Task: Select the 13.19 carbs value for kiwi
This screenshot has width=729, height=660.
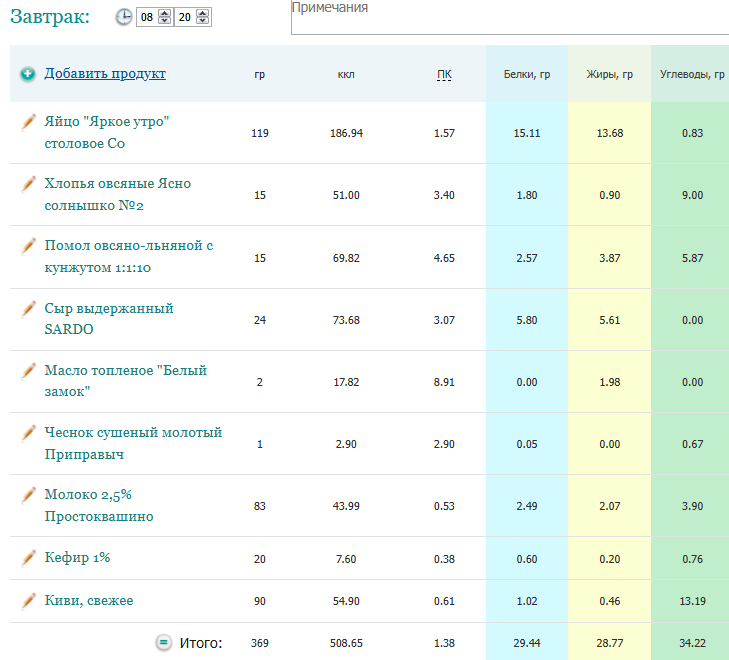Action: coord(692,601)
